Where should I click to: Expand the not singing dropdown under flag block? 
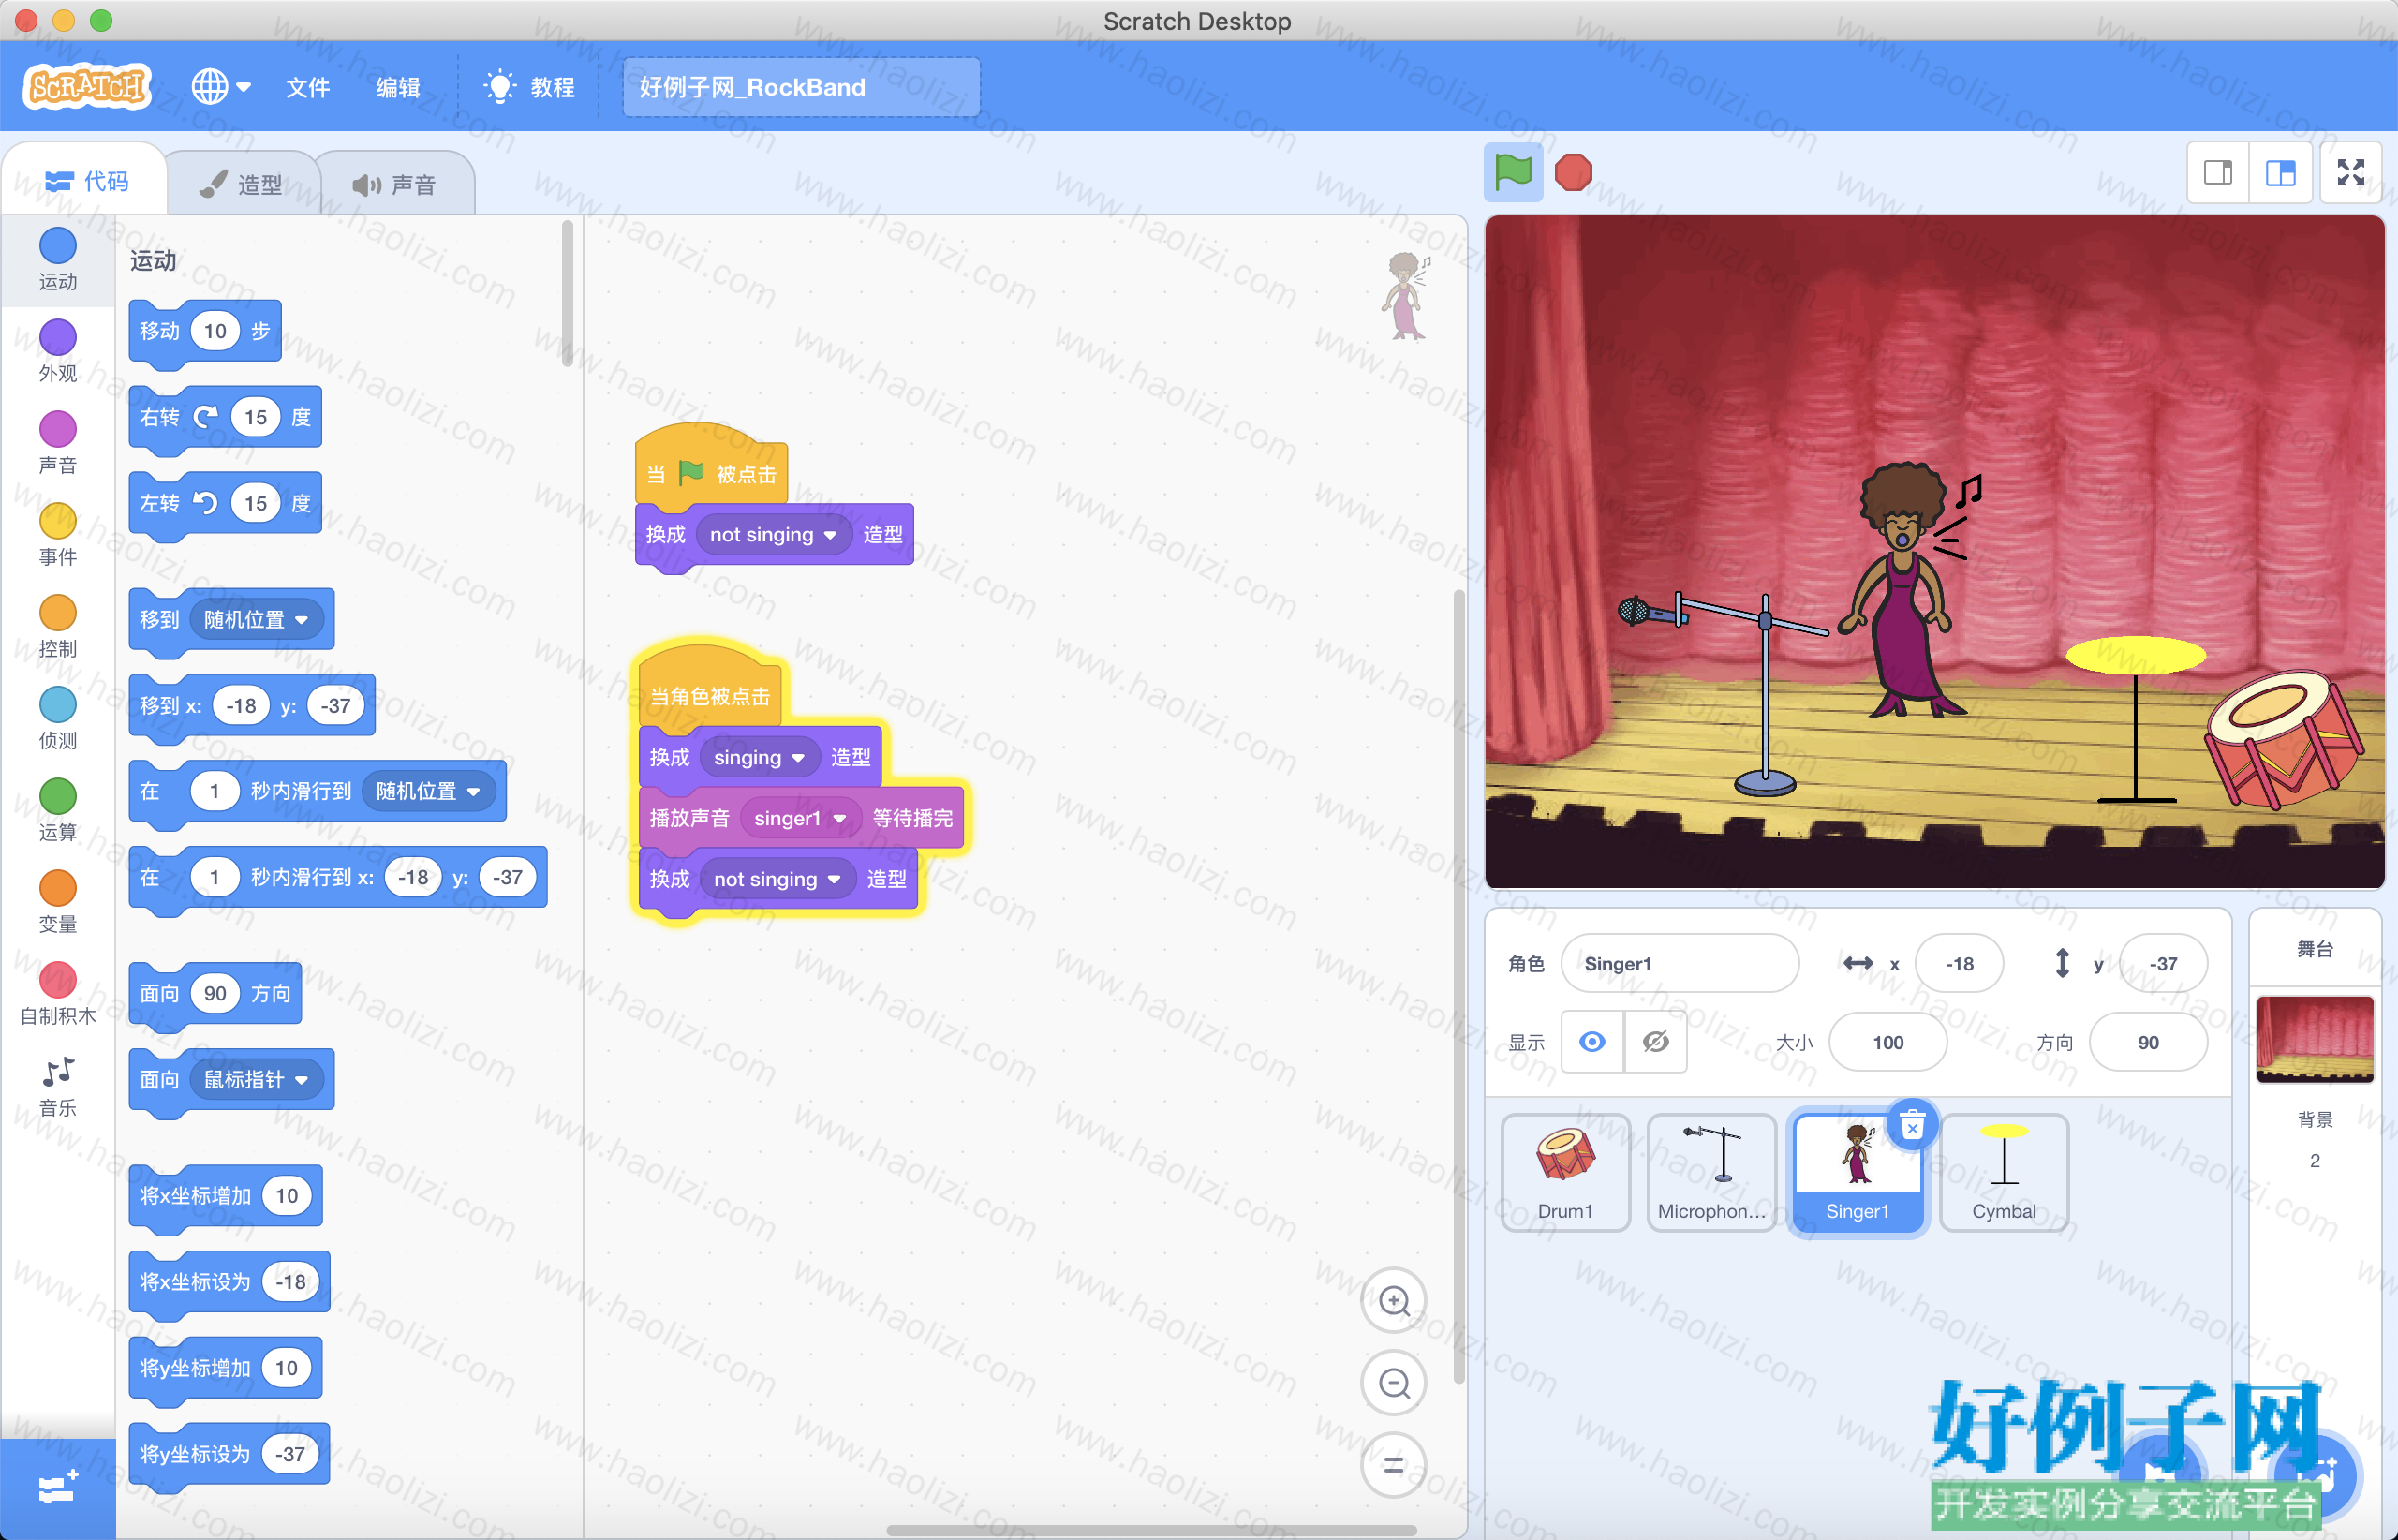[x=773, y=534]
